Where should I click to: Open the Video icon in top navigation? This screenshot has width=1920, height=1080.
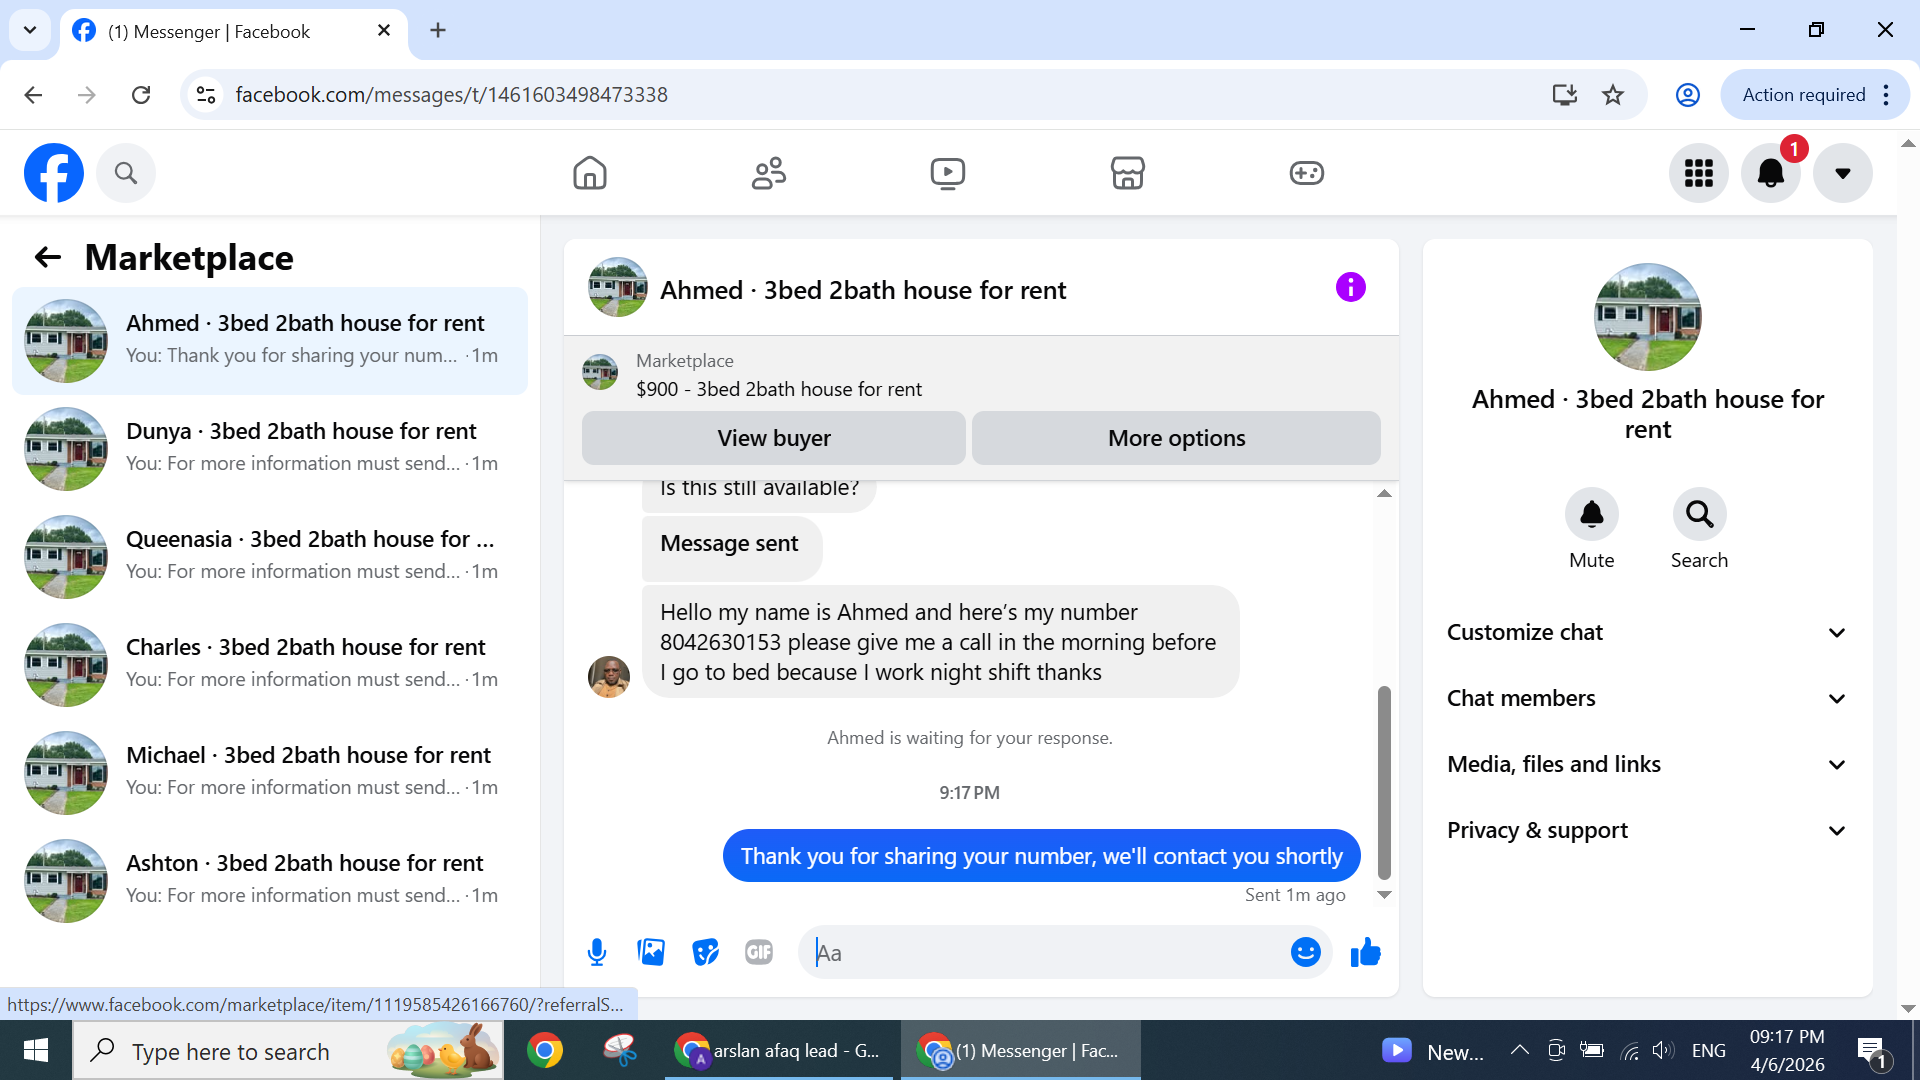point(948,173)
